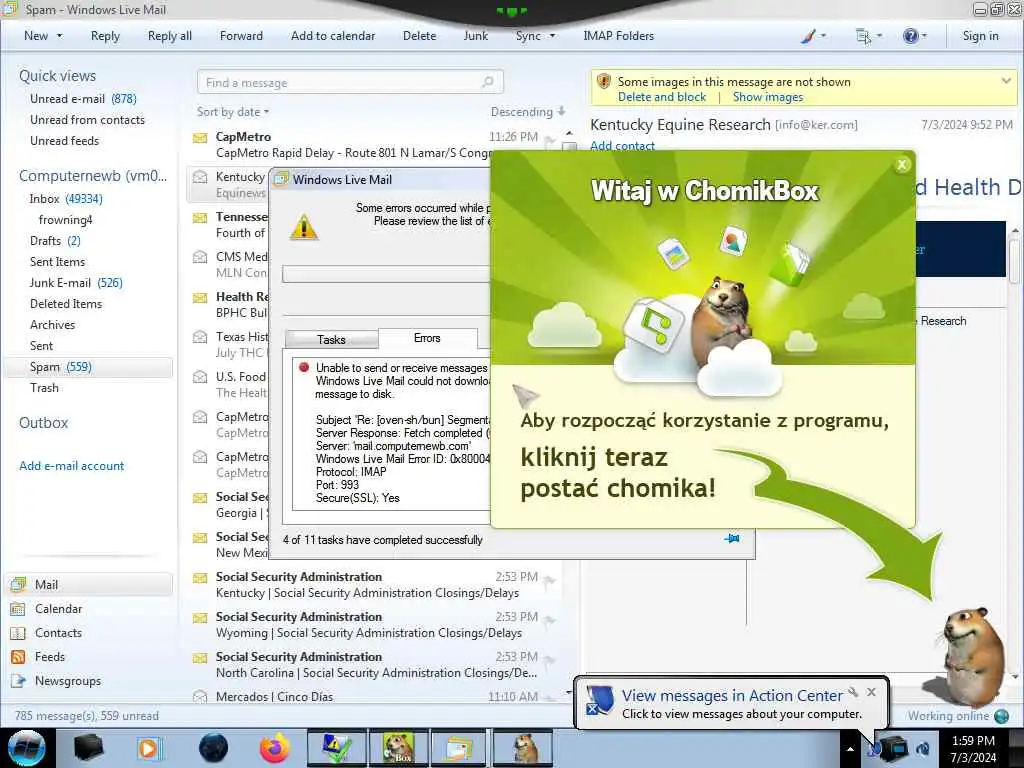Click Add e-mail account link
Screen dimensions: 1024x768
[x=71, y=466]
